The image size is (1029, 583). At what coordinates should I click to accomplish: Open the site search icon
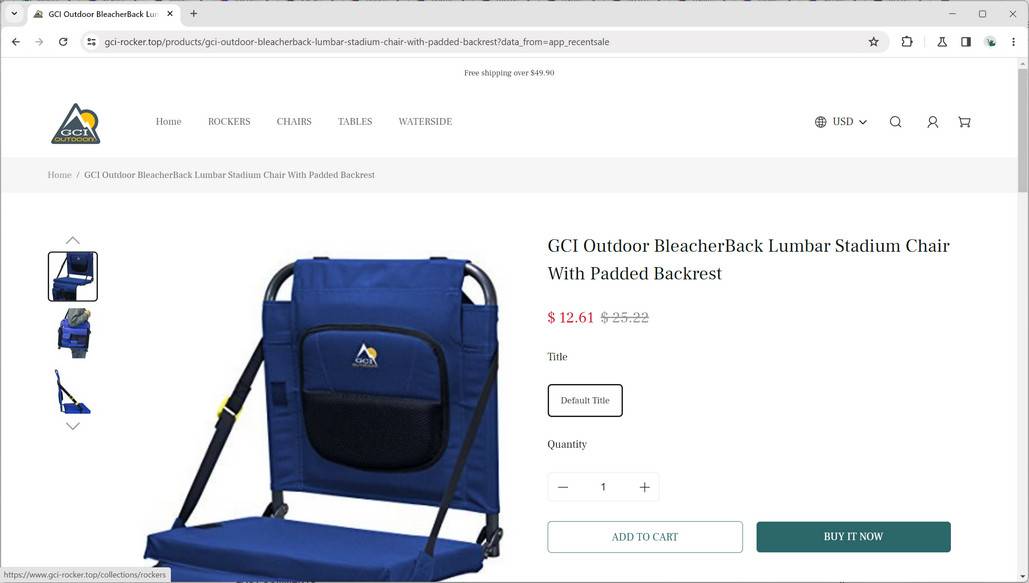click(x=895, y=121)
